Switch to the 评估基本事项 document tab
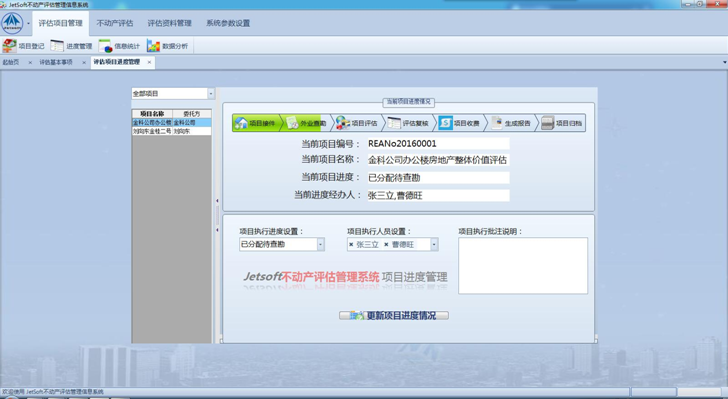The width and height of the screenshot is (728, 399). [56, 62]
